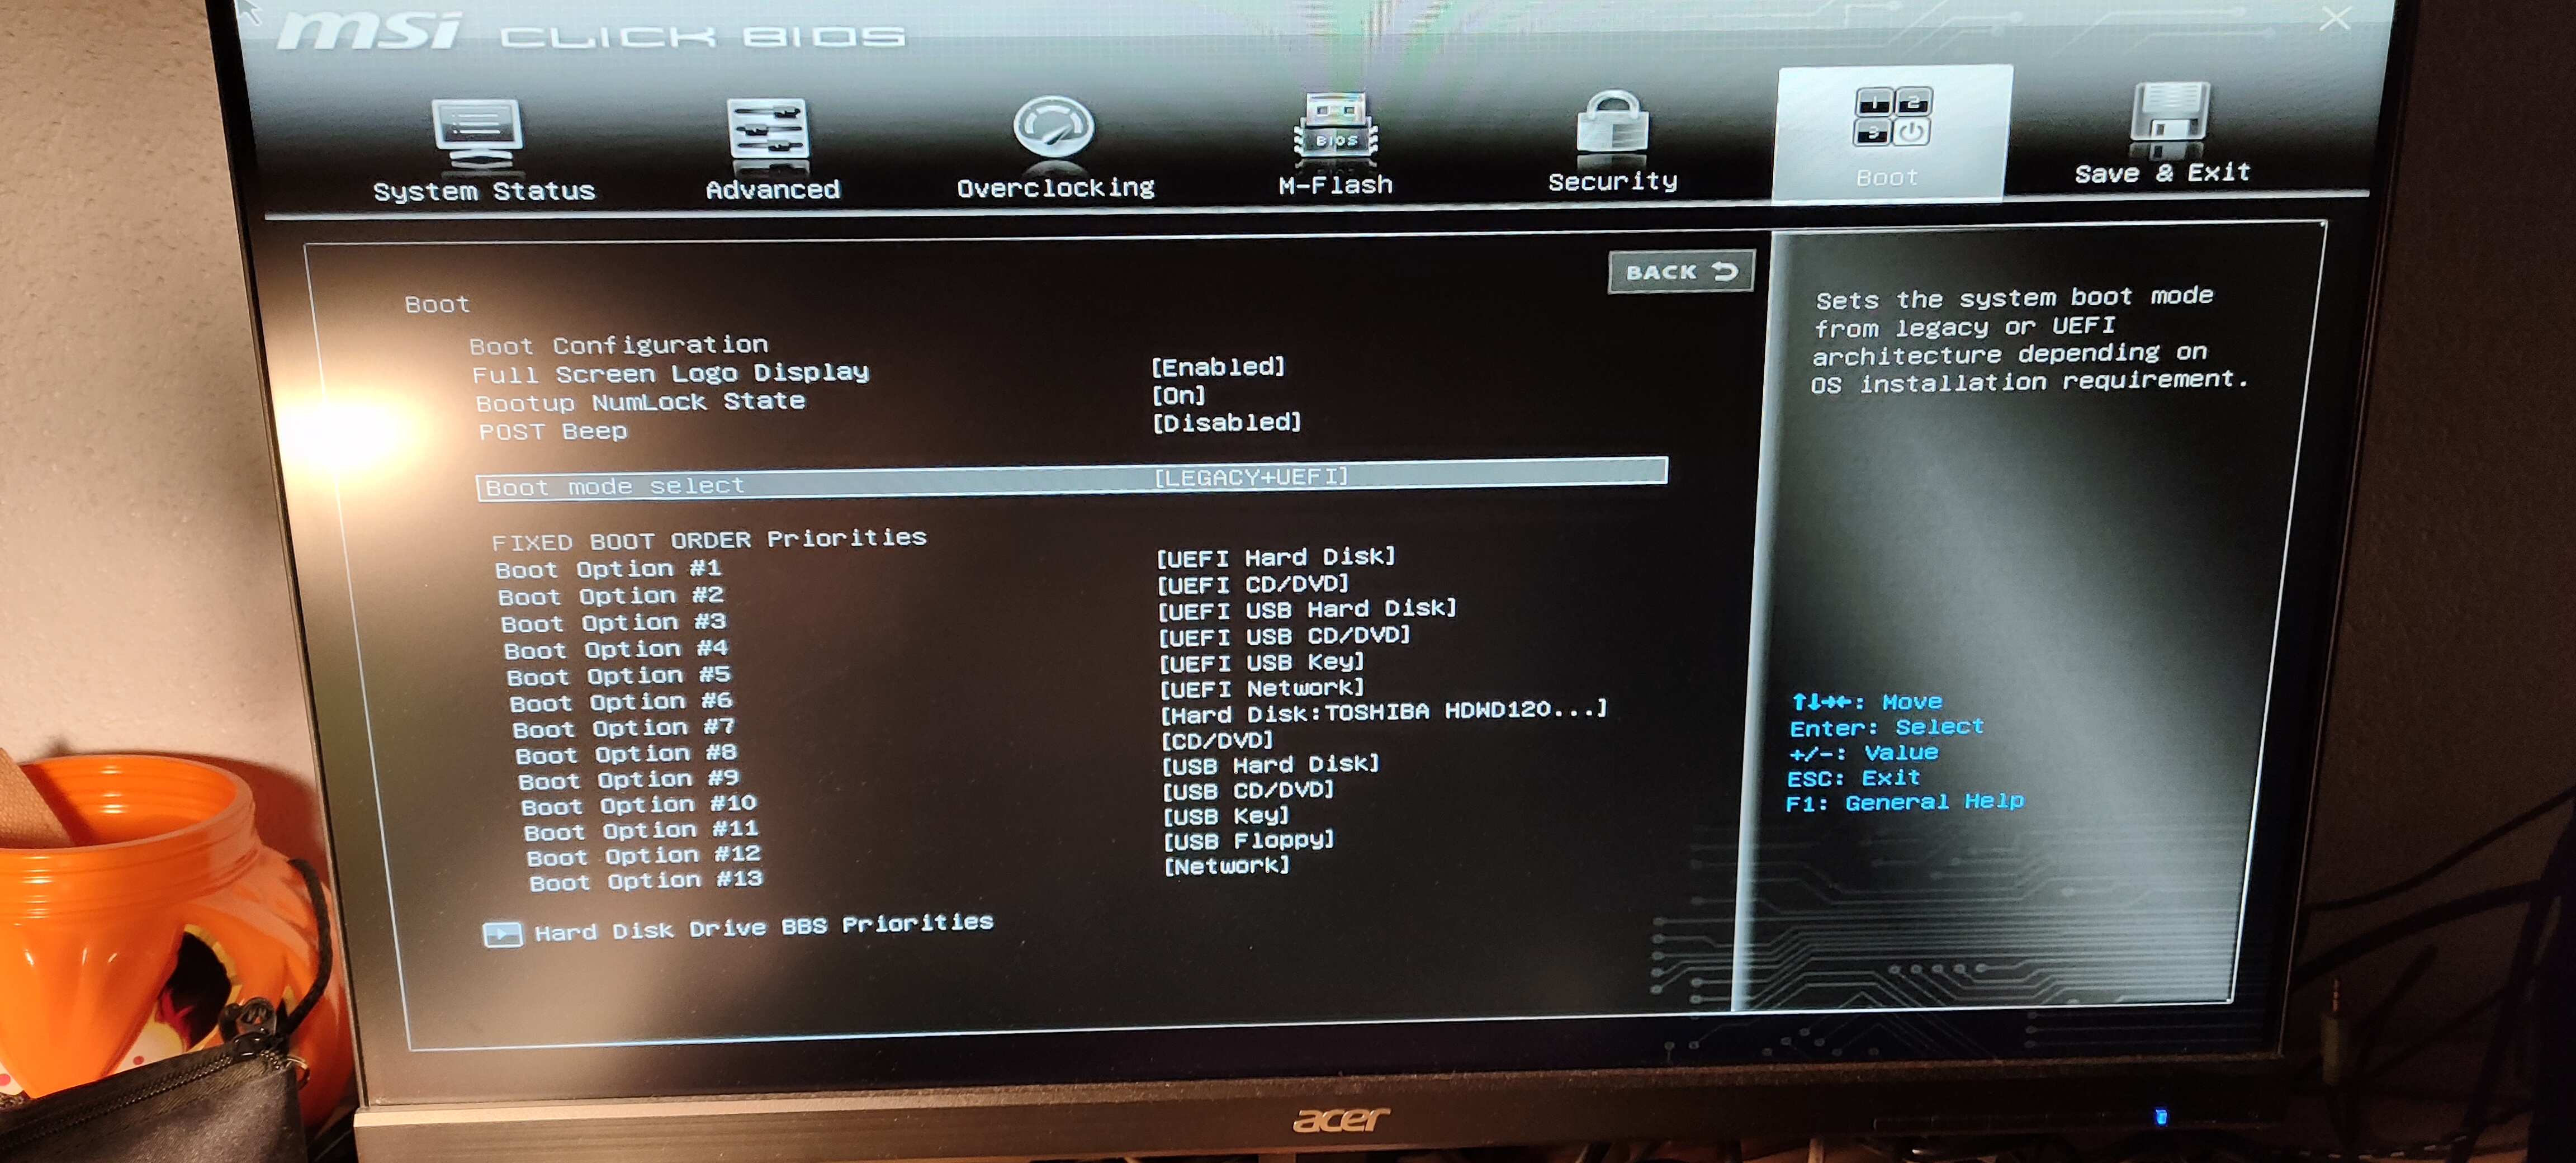The width and height of the screenshot is (2576, 1163).
Task: Switch to the Advanced tab label
Action: [772, 189]
